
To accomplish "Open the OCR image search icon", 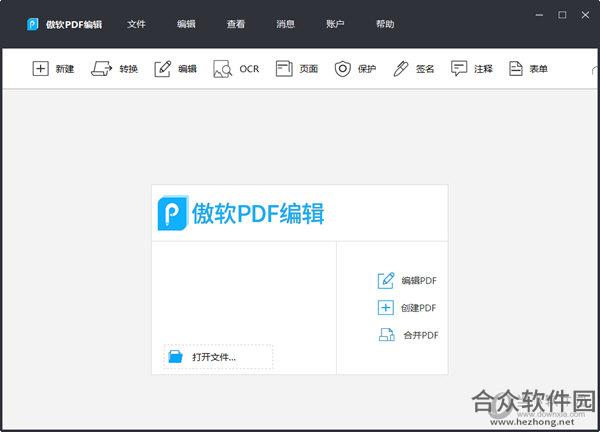I will click(222, 69).
